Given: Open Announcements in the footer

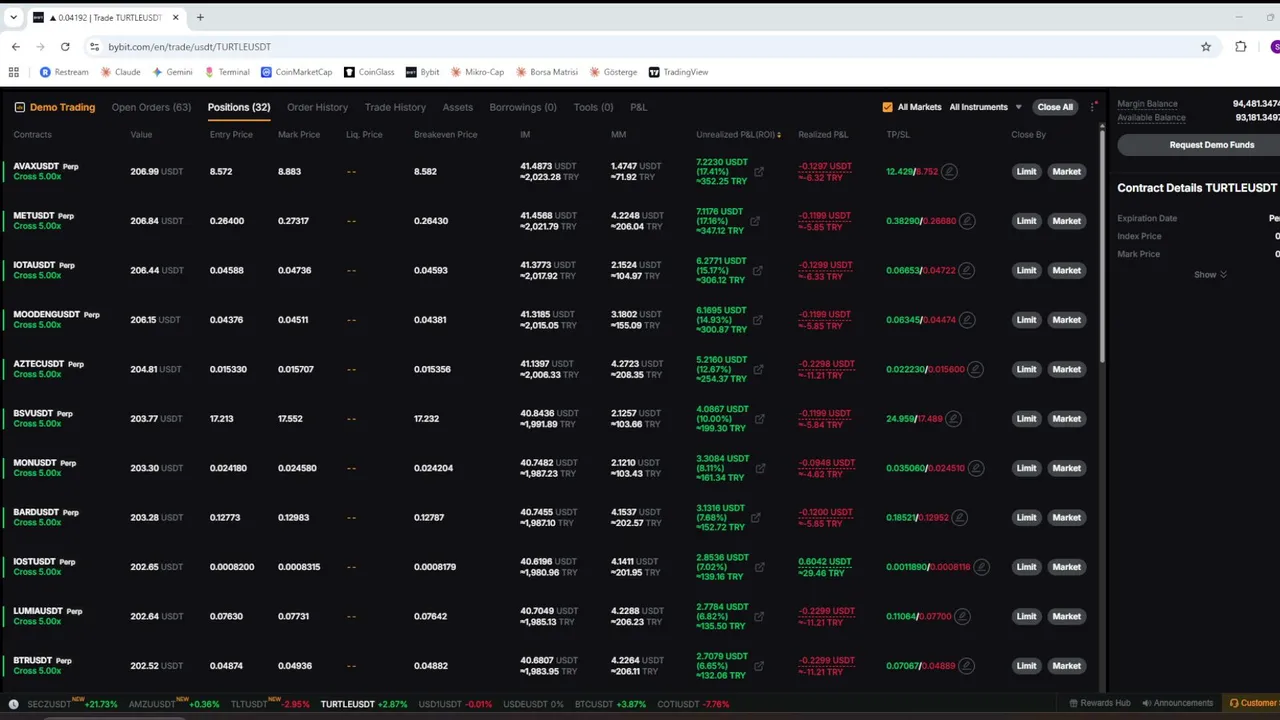Looking at the screenshot, I should pyautogui.click(x=1178, y=703).
